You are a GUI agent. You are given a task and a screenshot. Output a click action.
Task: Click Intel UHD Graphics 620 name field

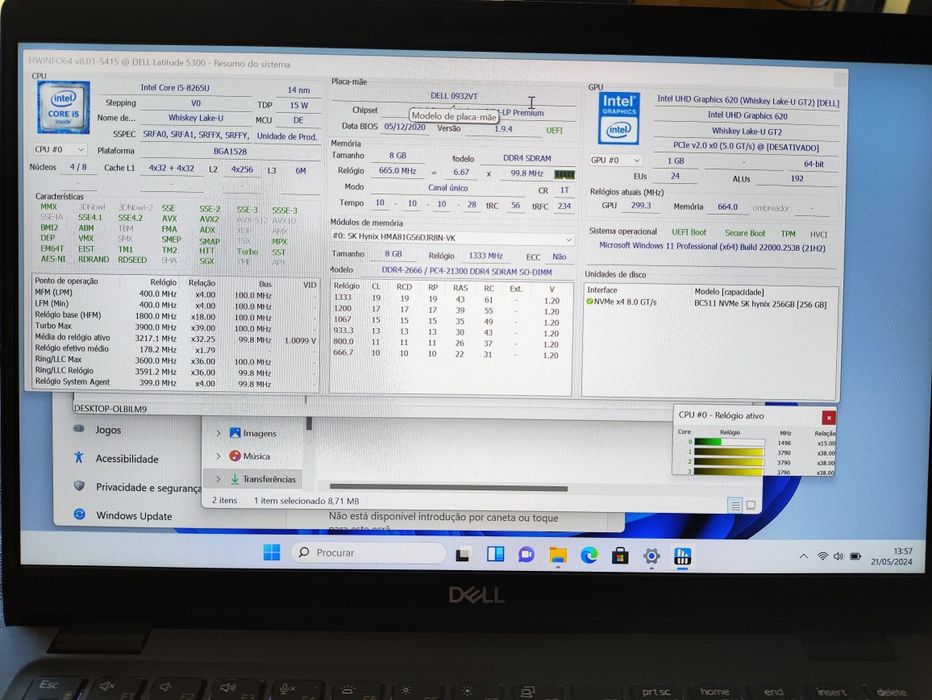tap(747, 116)
